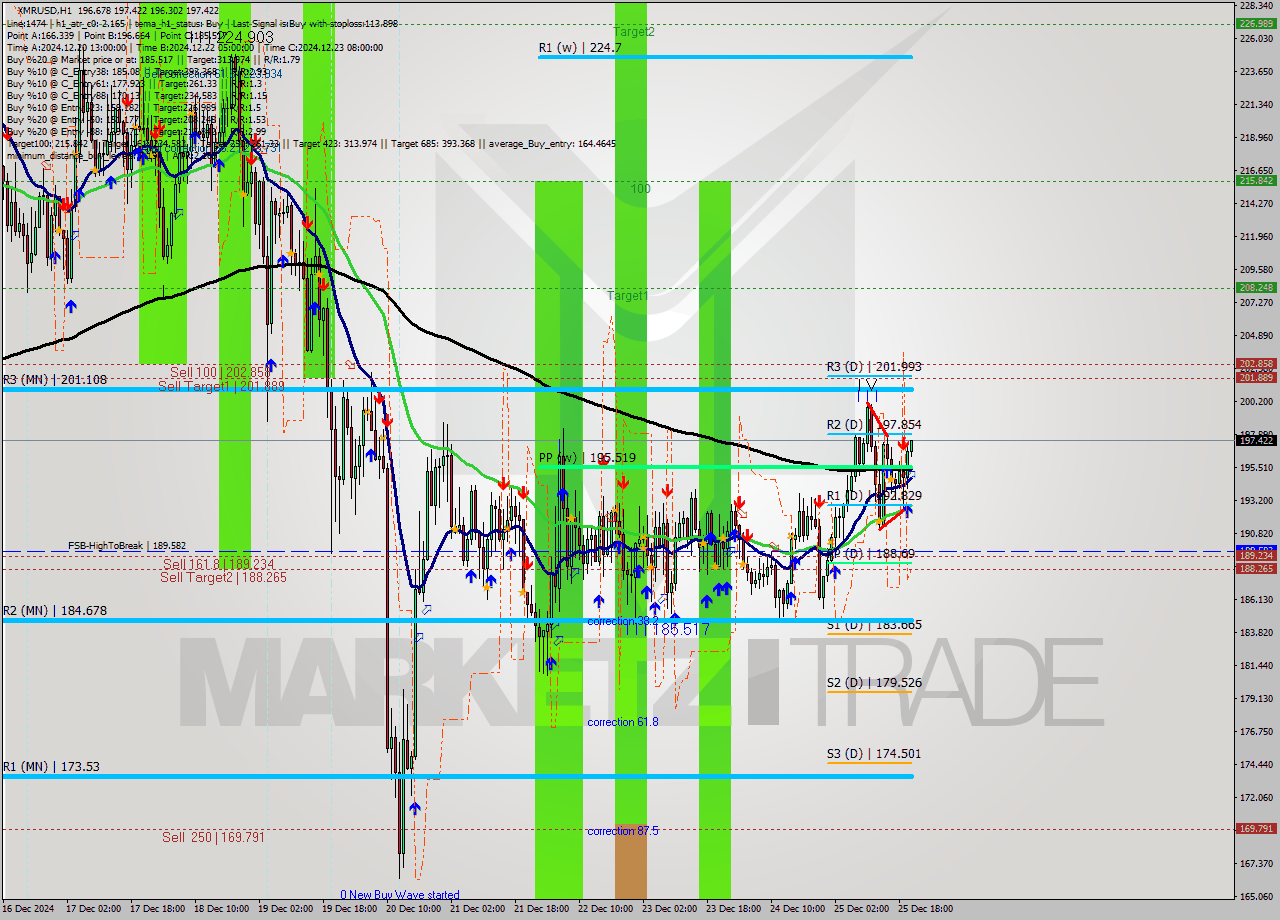The image size is (1280, 920).
Task: Click the '22 Dec 10:00' time axis label
Action: (x=605, y=909)
